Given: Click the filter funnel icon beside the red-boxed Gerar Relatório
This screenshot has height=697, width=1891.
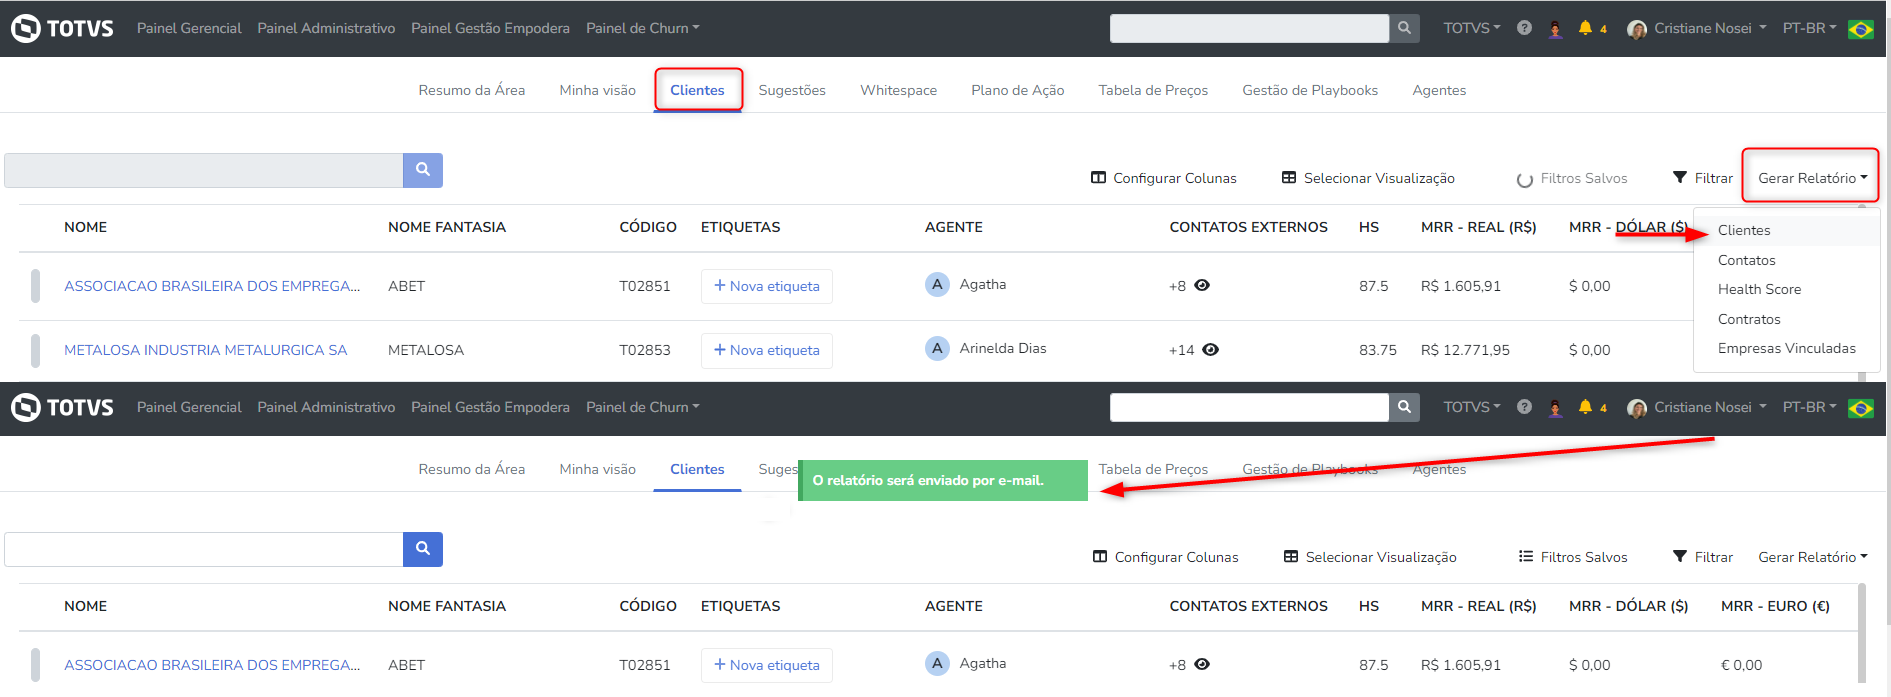Looking at the screenshot, I should click(1680, 178).
